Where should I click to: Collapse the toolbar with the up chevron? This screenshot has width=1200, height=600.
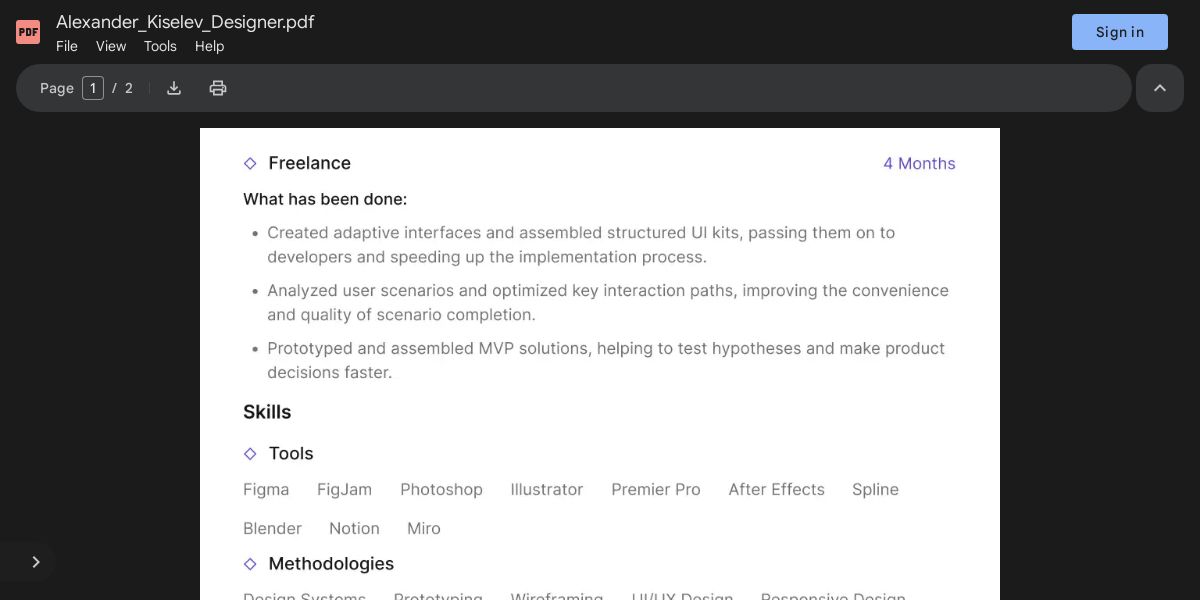(1160, 88)
